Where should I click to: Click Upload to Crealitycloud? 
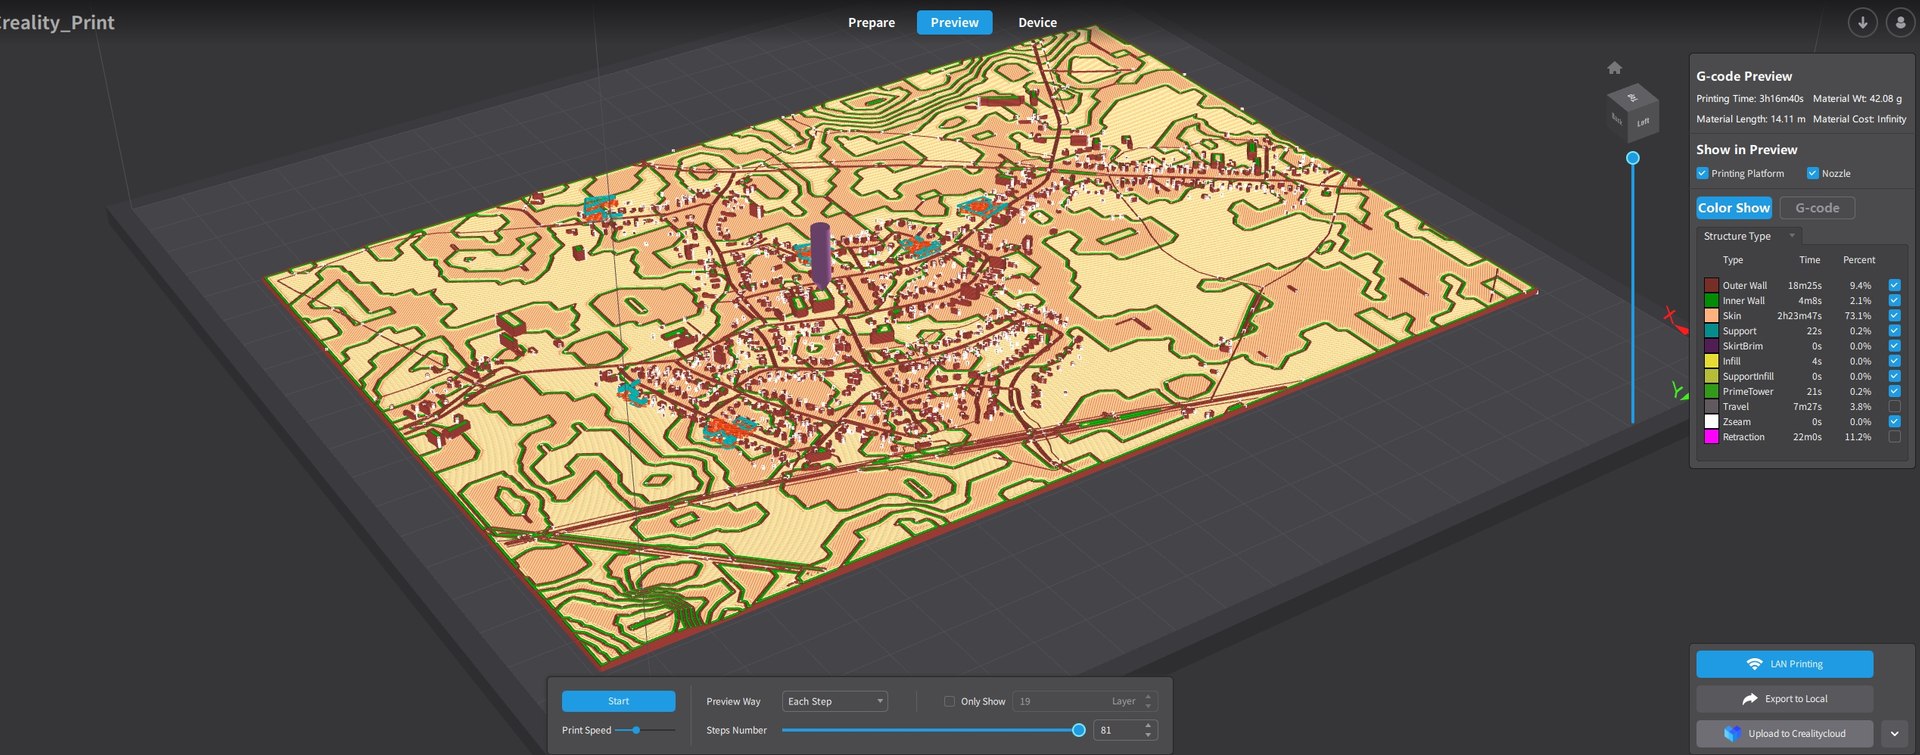tap(1785, 733)
